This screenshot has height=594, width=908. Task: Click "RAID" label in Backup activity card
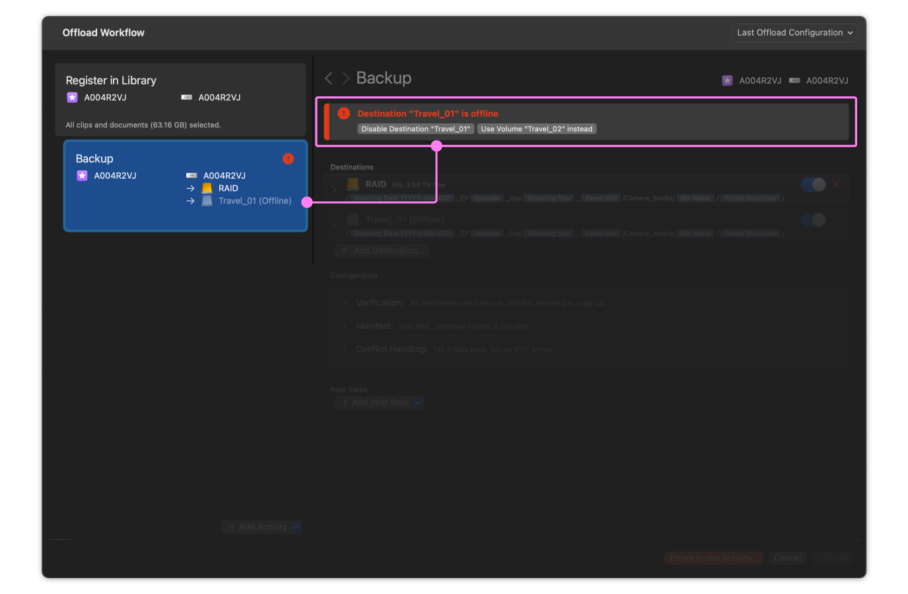pyautogui.click(x=228, y=188)
